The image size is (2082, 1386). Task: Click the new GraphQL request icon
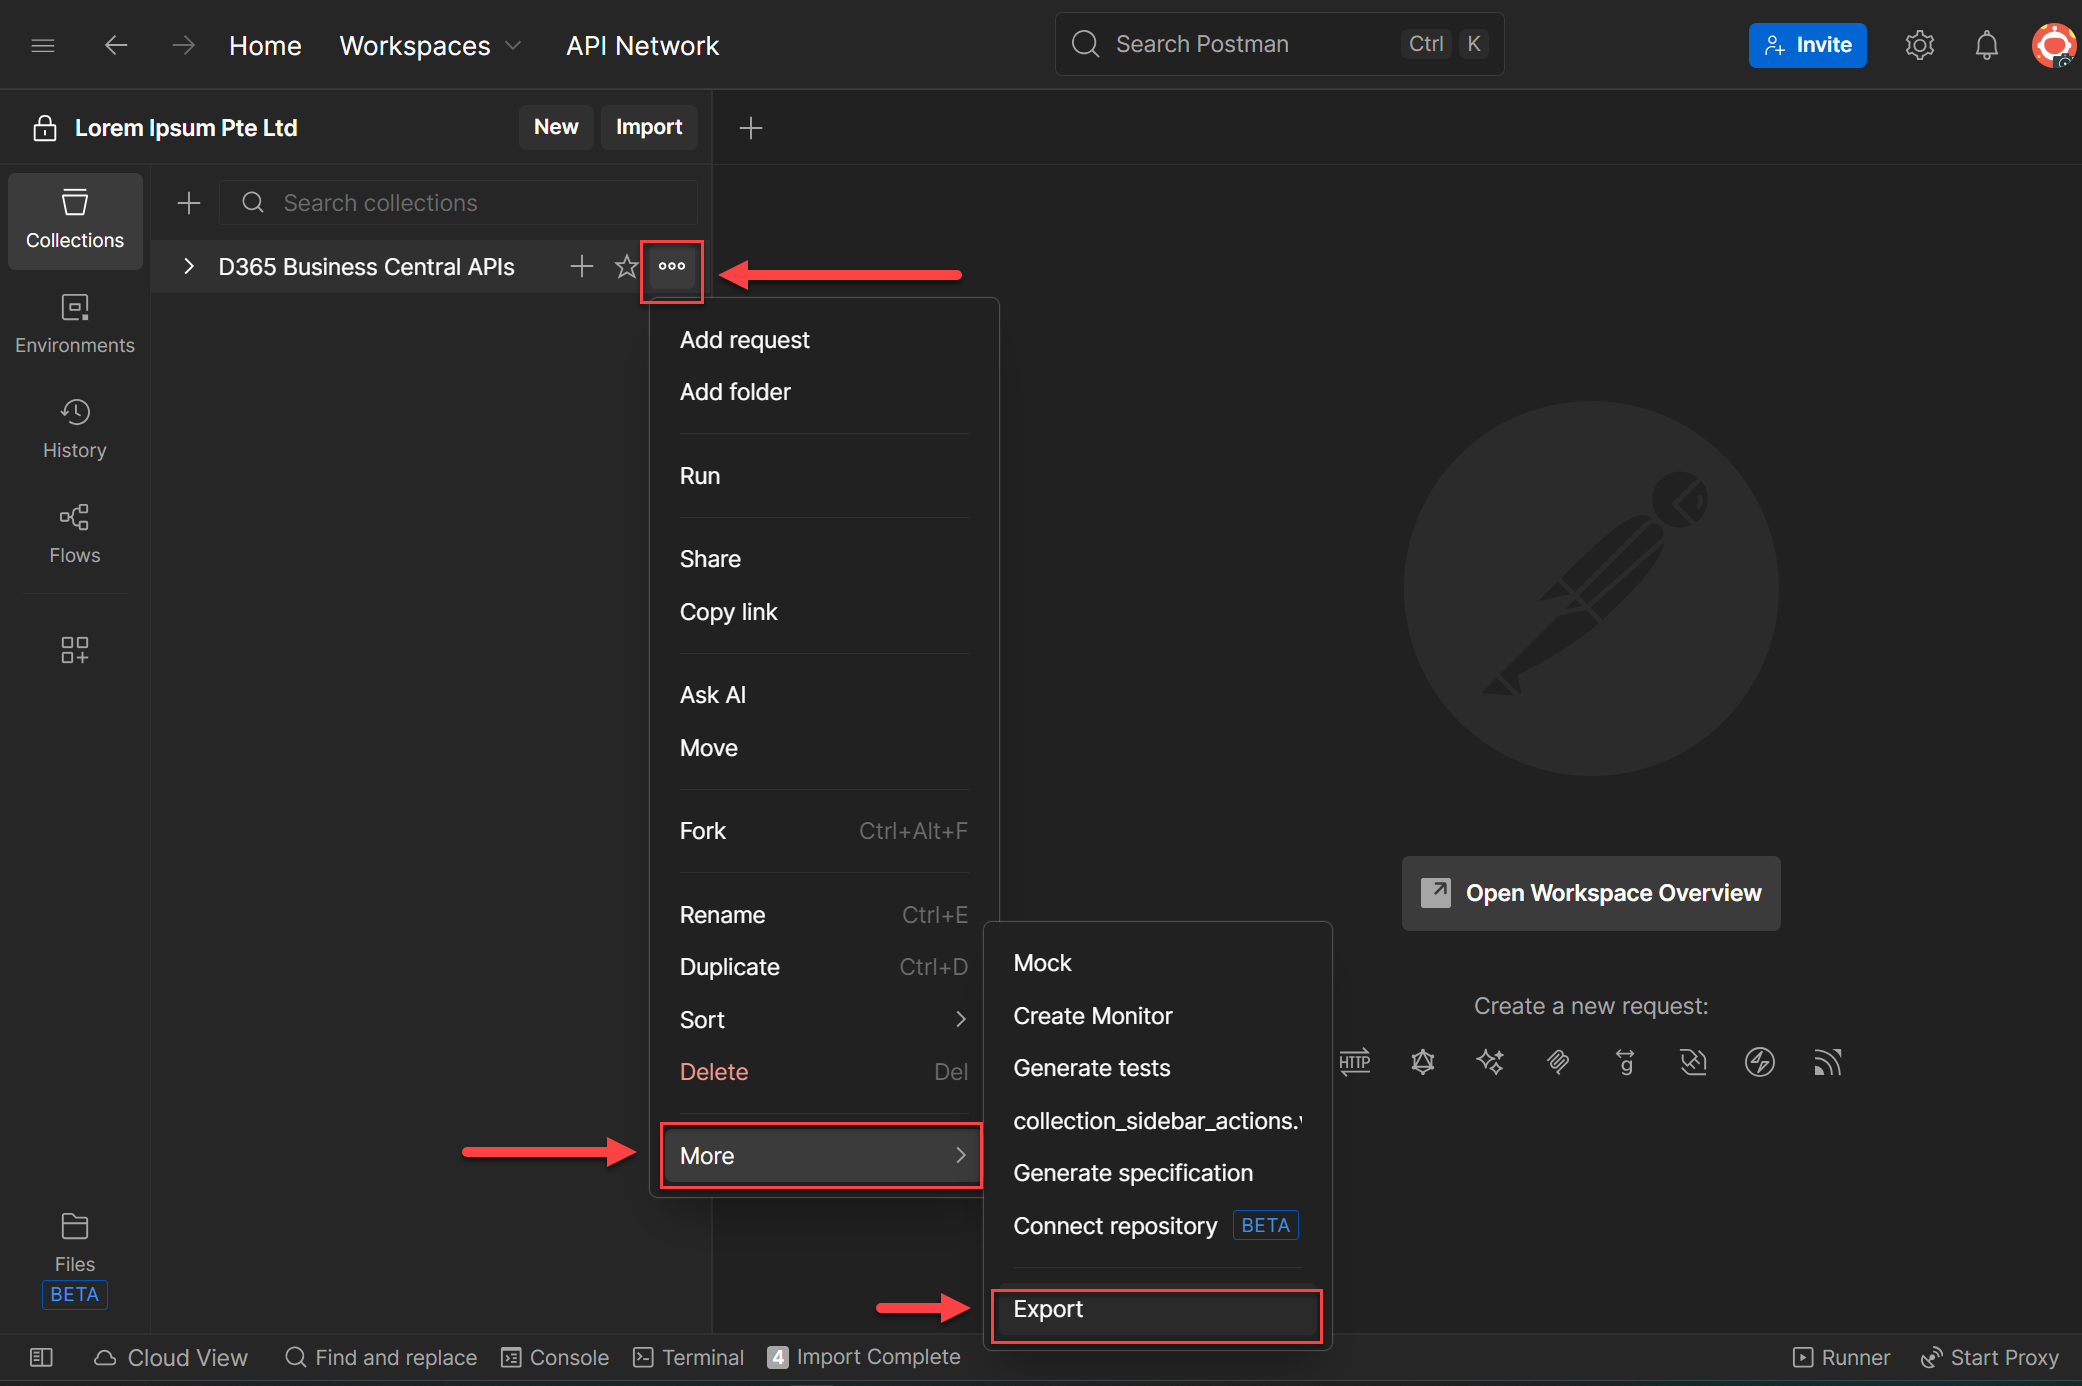coord(1423,1062)
